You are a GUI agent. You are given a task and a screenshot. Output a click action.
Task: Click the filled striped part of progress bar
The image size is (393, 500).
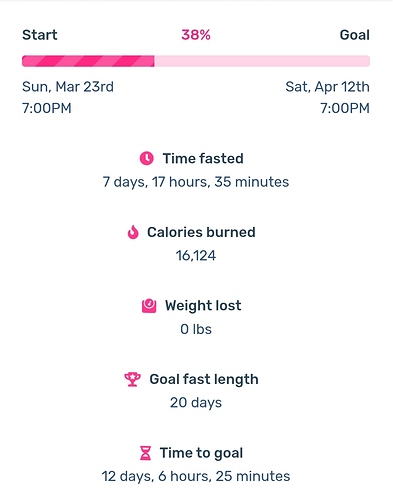click(x=88, y=61)
